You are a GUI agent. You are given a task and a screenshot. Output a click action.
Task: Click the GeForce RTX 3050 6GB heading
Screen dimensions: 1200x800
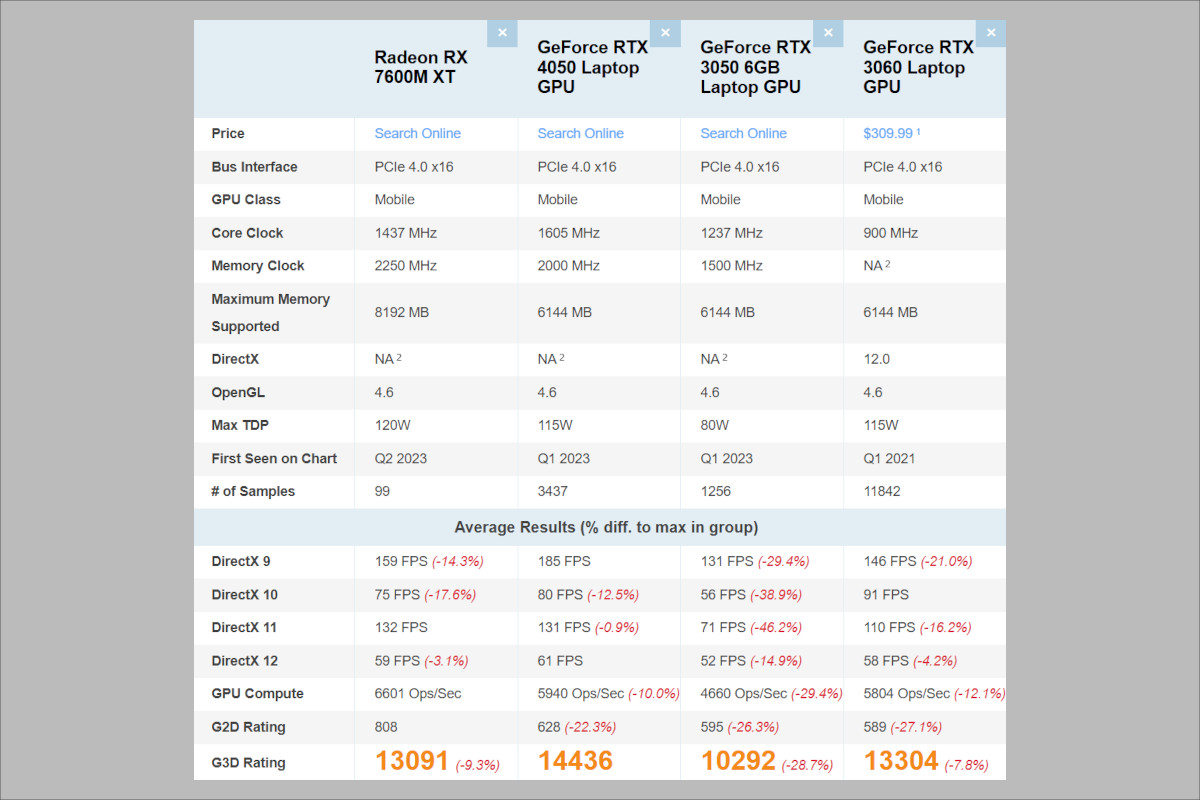755,67
